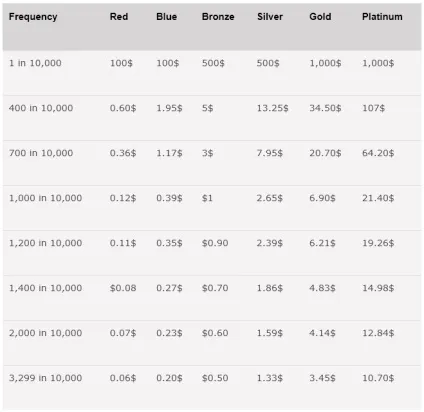Viewport: 424px width, 412px height.
Task: Click the Blue column header
Action: pyautogui.click(x=167, y=16)
